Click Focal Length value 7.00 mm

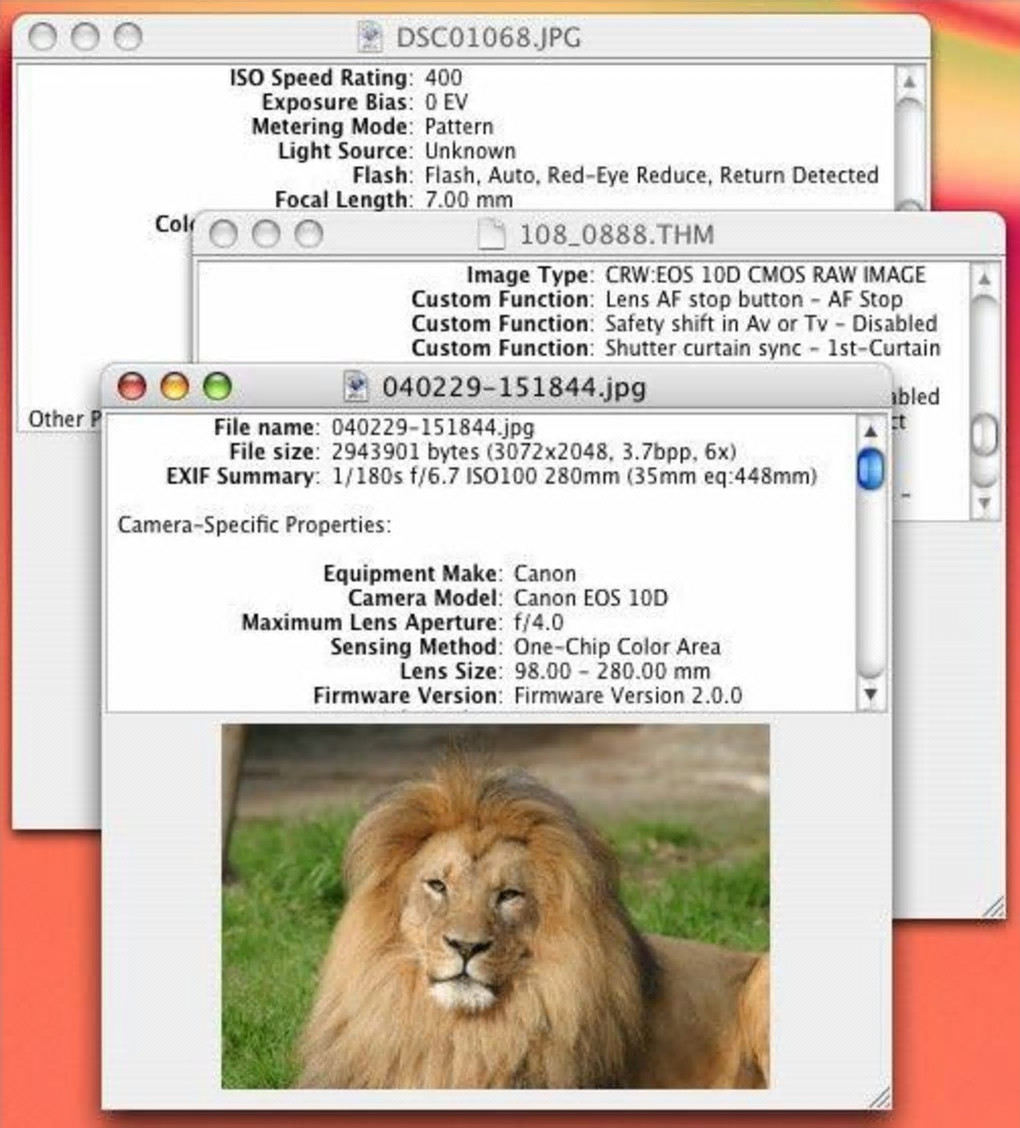pyautogui.click(x=468, y=200)
